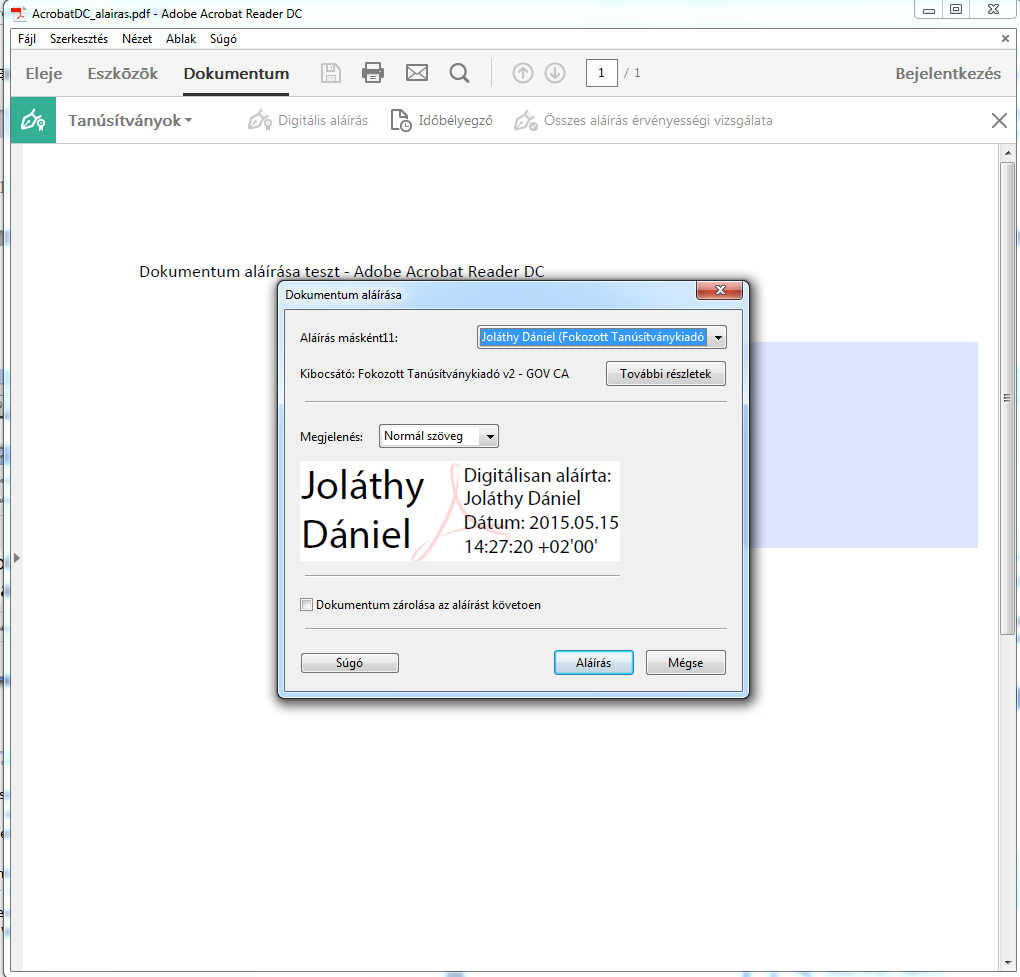Click the Kibocsátó issuer text

pyautogui.click(x=434, y=373)
